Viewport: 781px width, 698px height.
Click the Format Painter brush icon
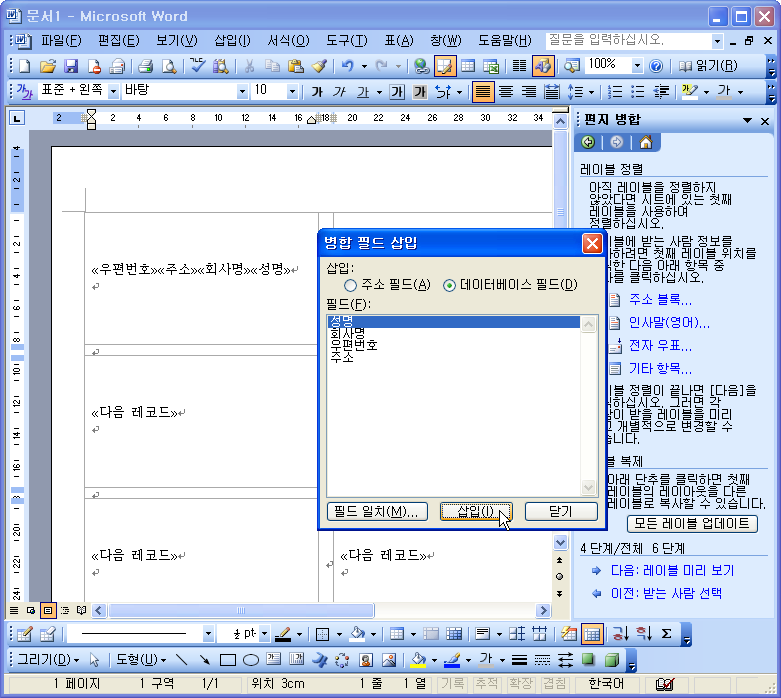click(x=319, y=66)
